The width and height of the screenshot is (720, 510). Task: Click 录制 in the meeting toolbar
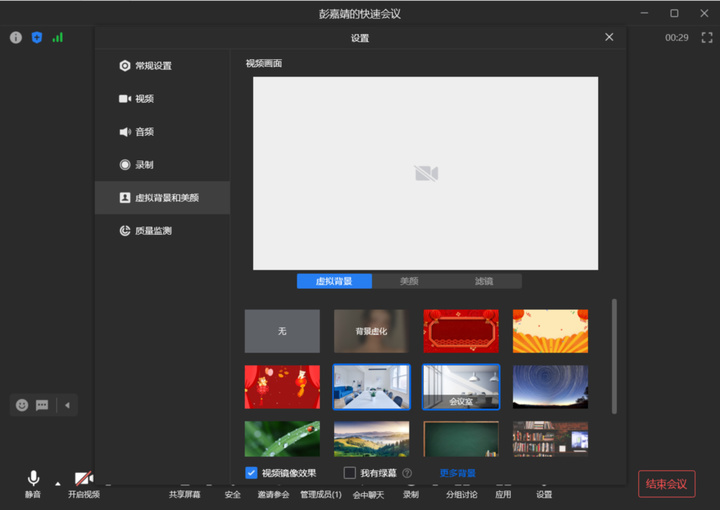411,494
